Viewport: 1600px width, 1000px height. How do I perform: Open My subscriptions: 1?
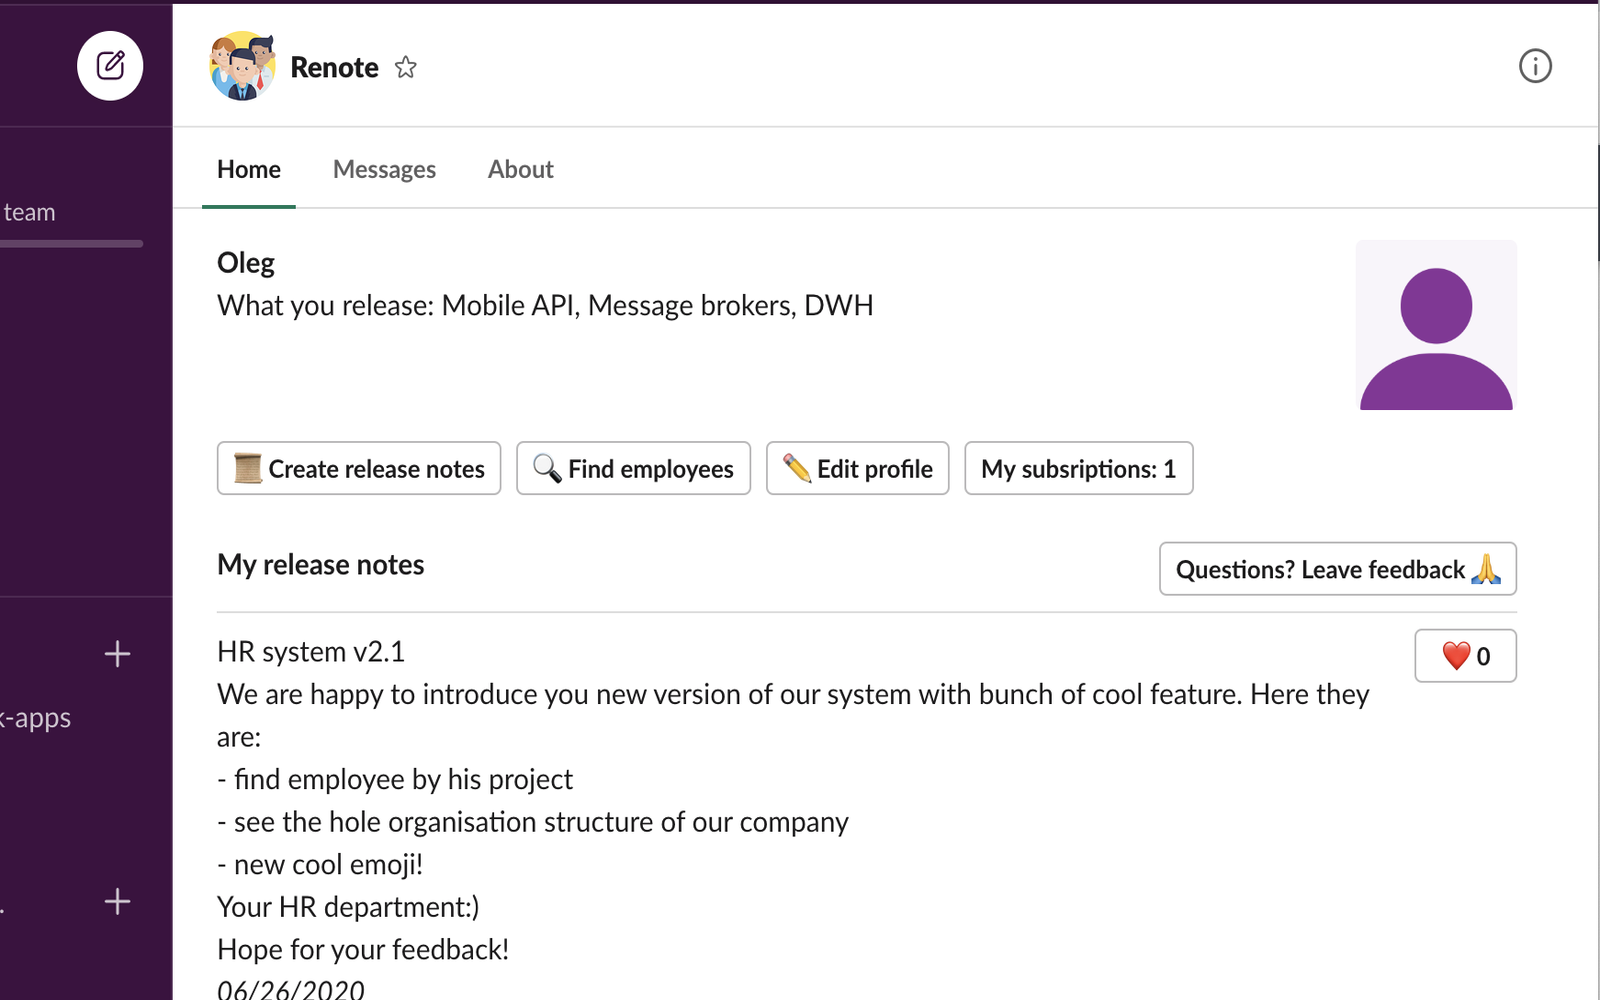click(x=1078, y=468)
